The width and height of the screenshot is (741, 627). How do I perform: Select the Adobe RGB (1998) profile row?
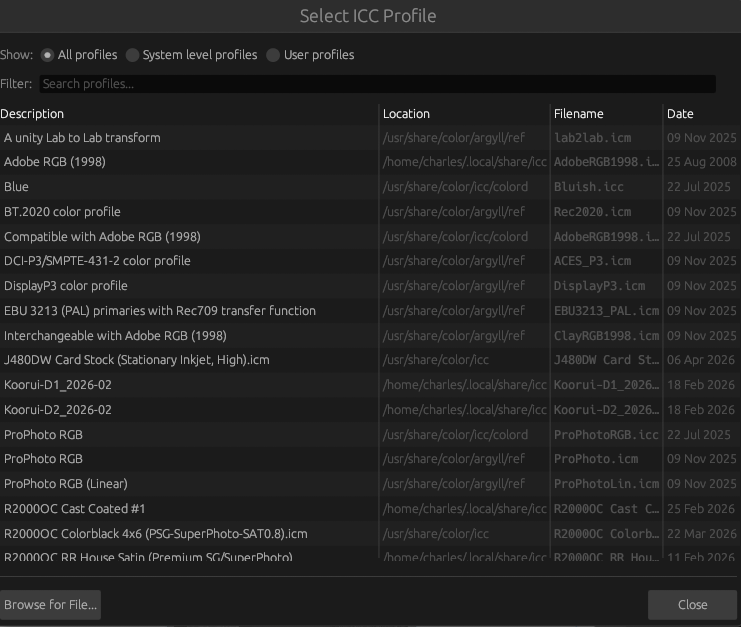point(55,162)
